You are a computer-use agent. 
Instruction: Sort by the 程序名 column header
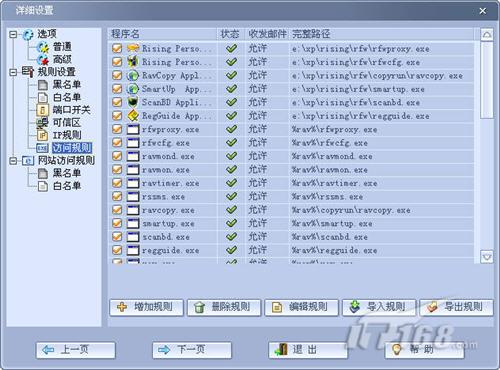[x=162, y=34]
